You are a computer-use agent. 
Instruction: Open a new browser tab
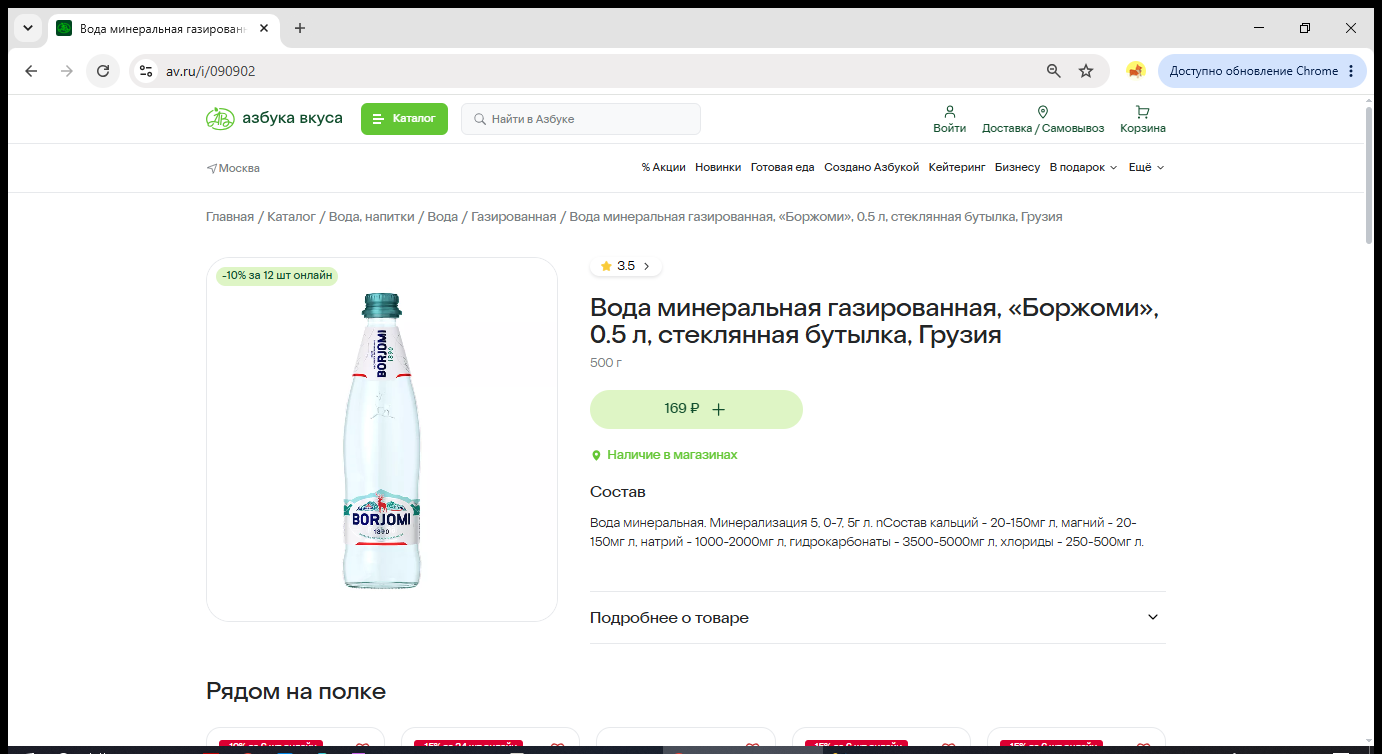click(300, 28)
